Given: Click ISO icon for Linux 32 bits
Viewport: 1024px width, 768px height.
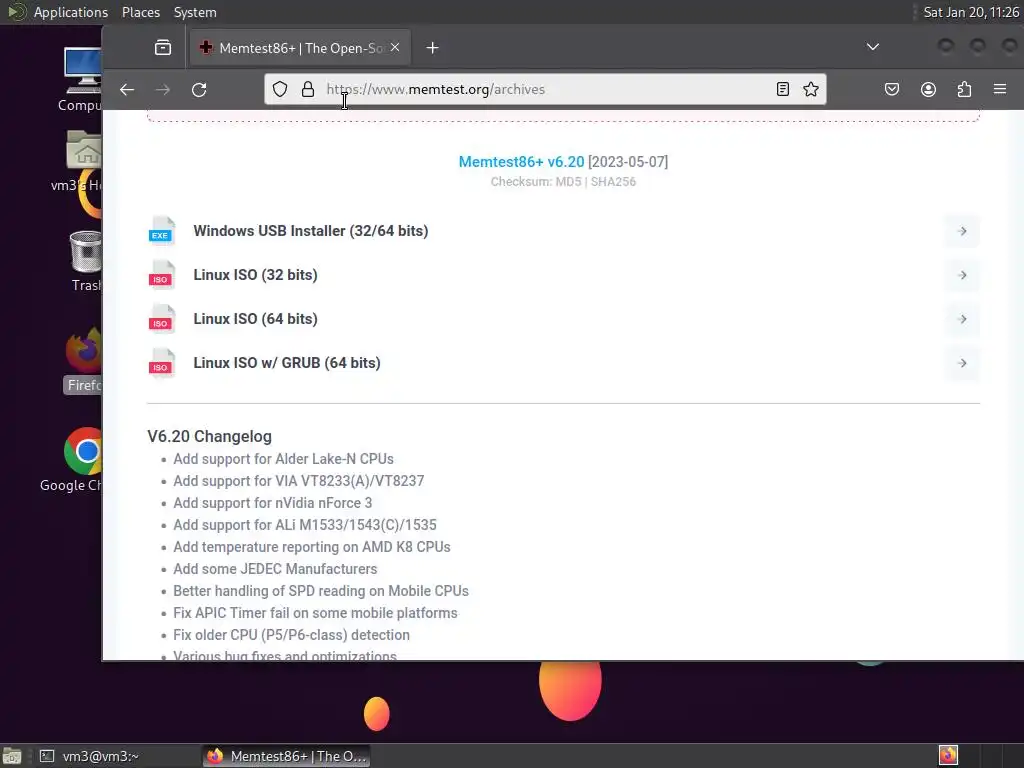Looking at the screenshot, I should (x=161, y=275).
